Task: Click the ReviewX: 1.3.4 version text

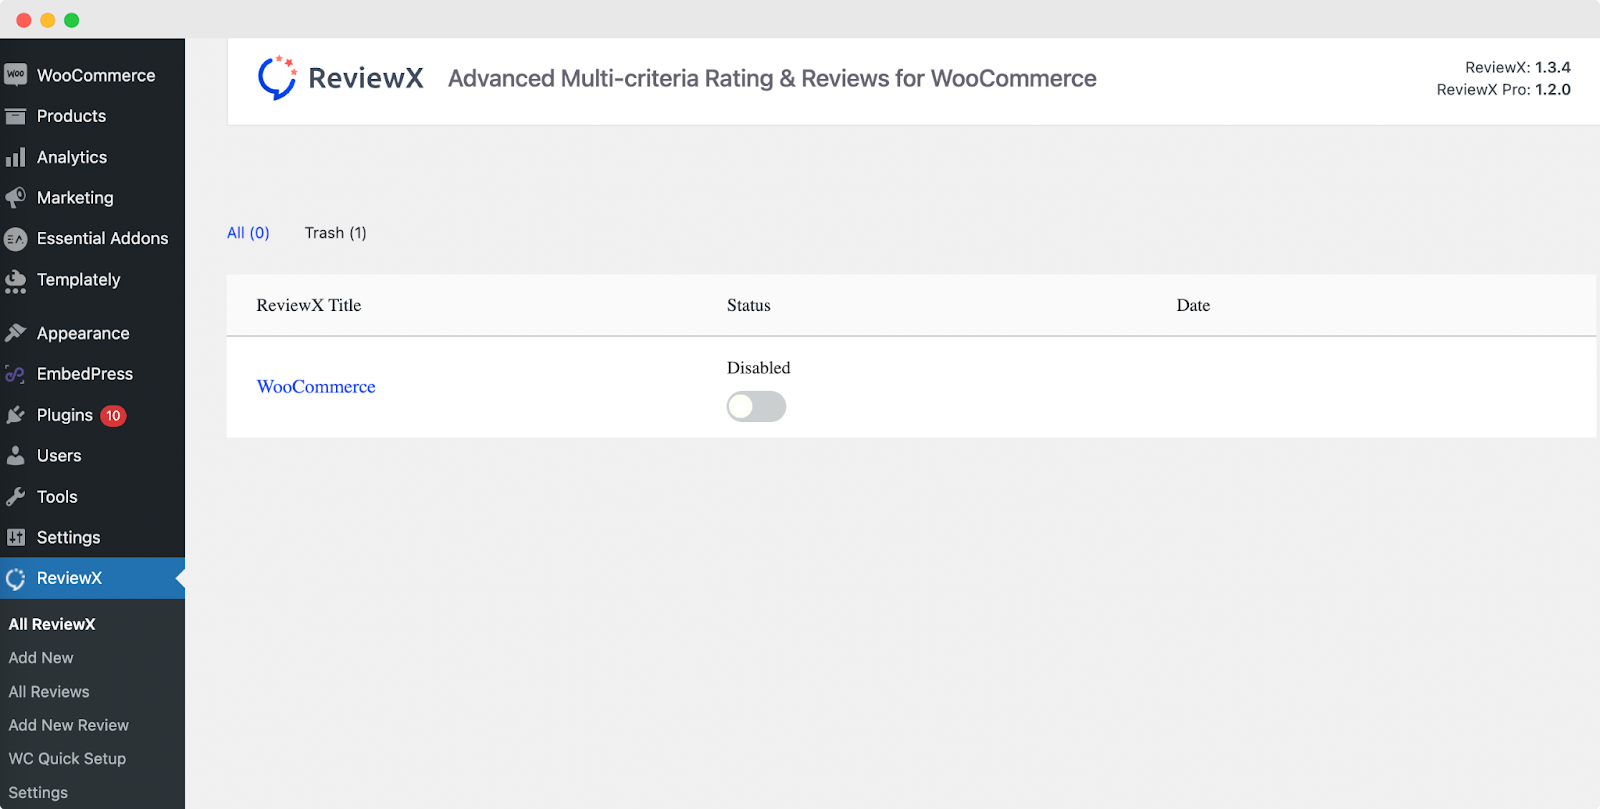Action: click(x=1518, y=67)
